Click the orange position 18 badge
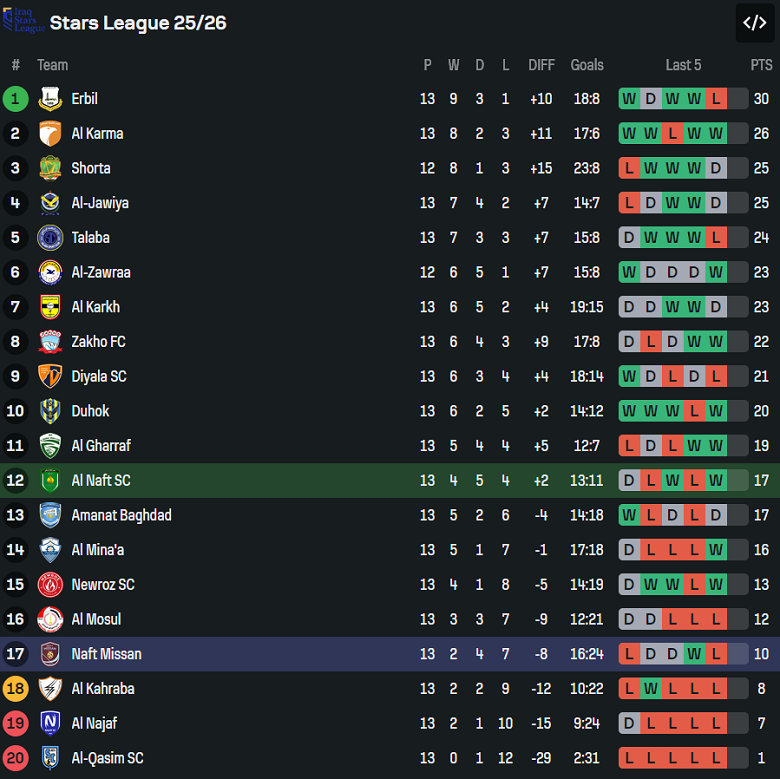 pyautogui.click(x=15, y=689)
